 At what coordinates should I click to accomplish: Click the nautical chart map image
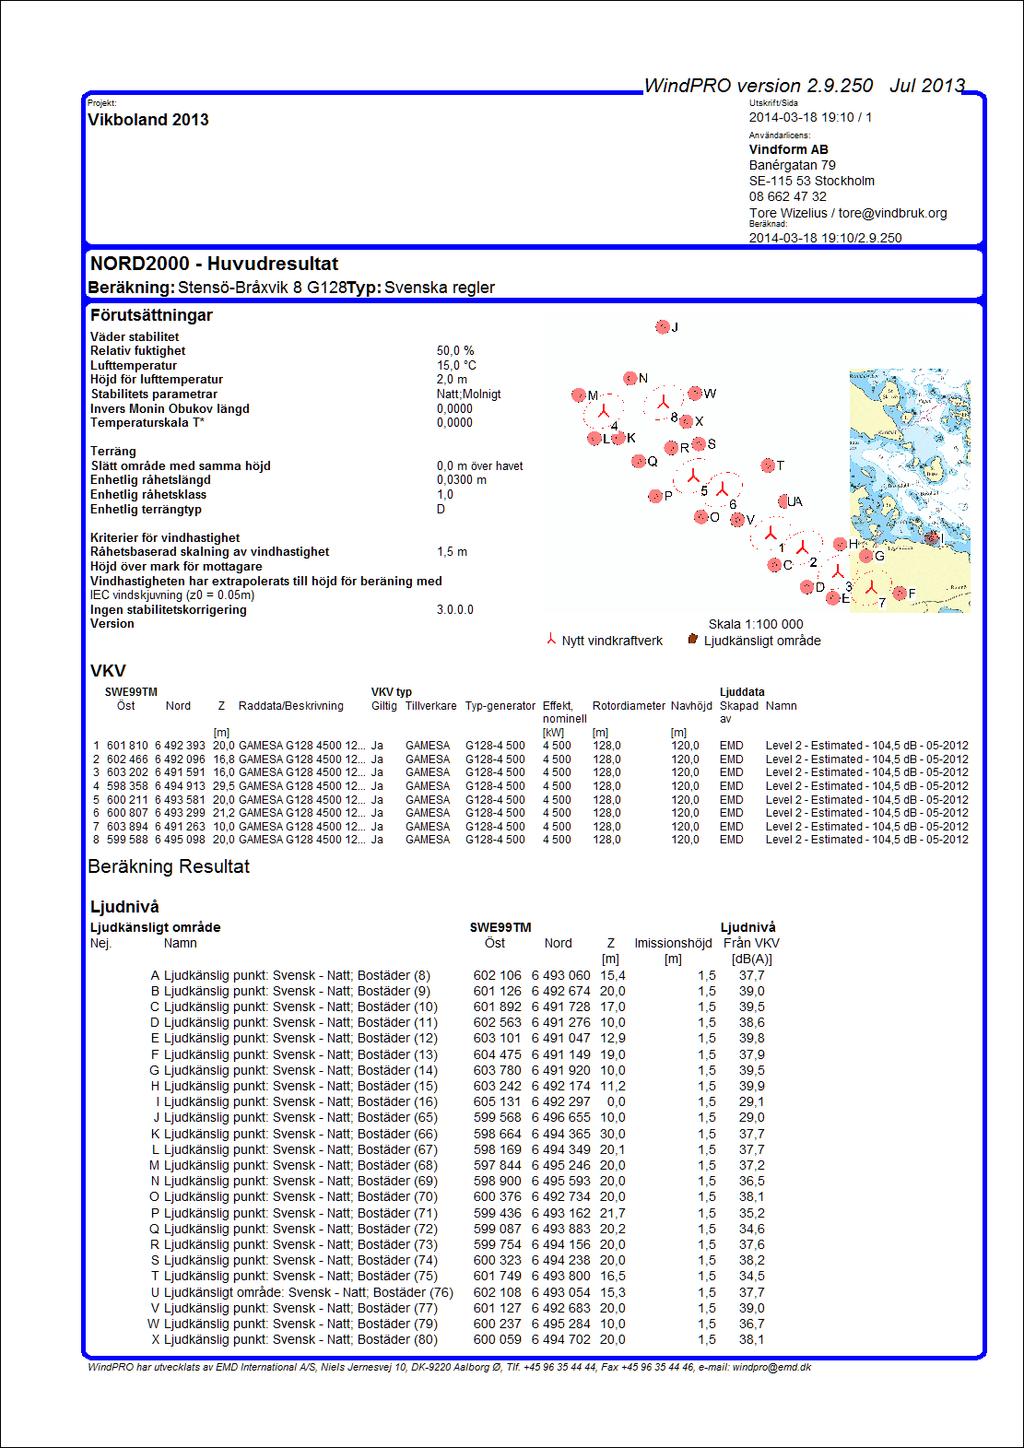coord(909,491)
